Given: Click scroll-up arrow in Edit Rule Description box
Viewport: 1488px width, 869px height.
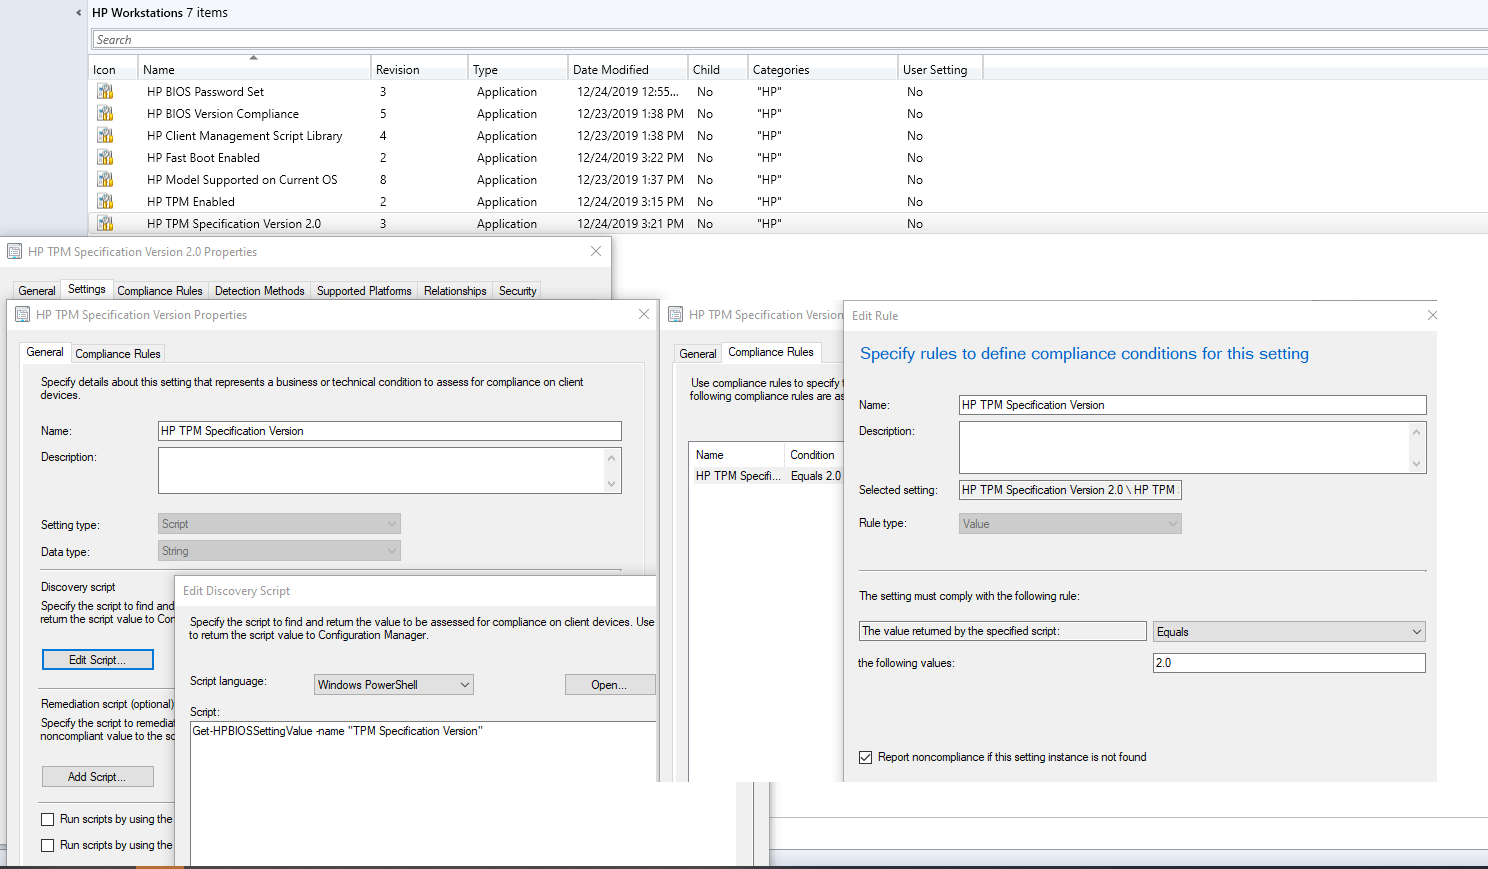Looking at the screenshot, I should [1416, 432].
